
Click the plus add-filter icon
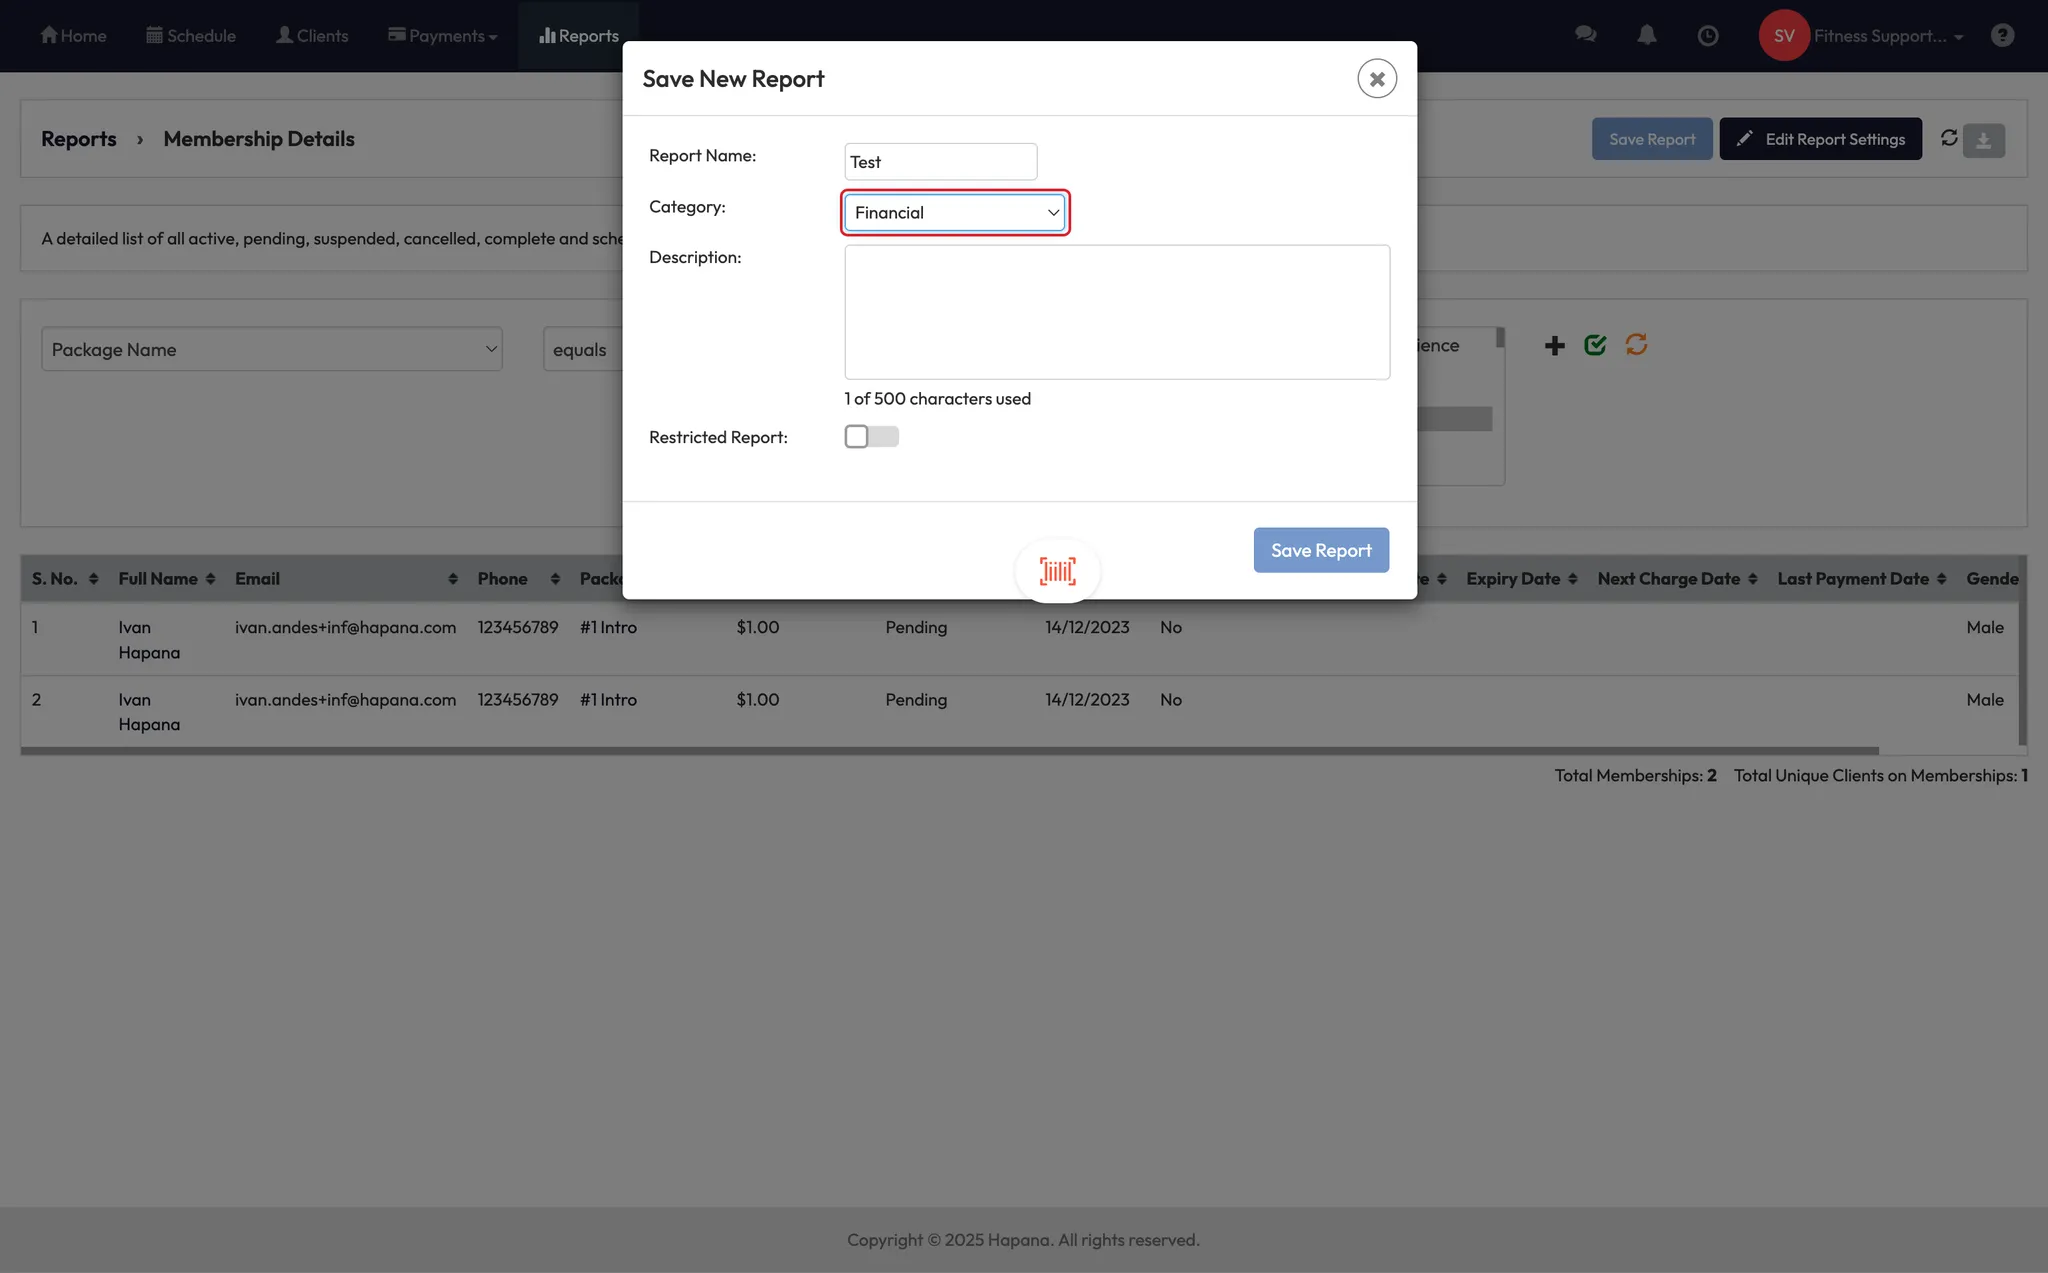point(1554,346)
